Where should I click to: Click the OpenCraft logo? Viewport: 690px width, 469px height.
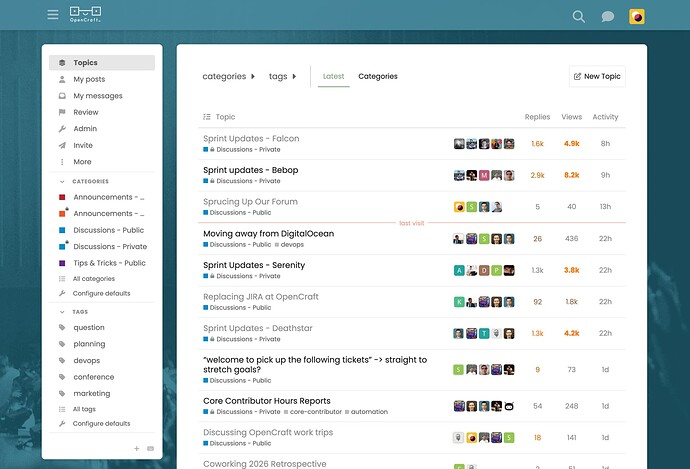click(85, 15)
